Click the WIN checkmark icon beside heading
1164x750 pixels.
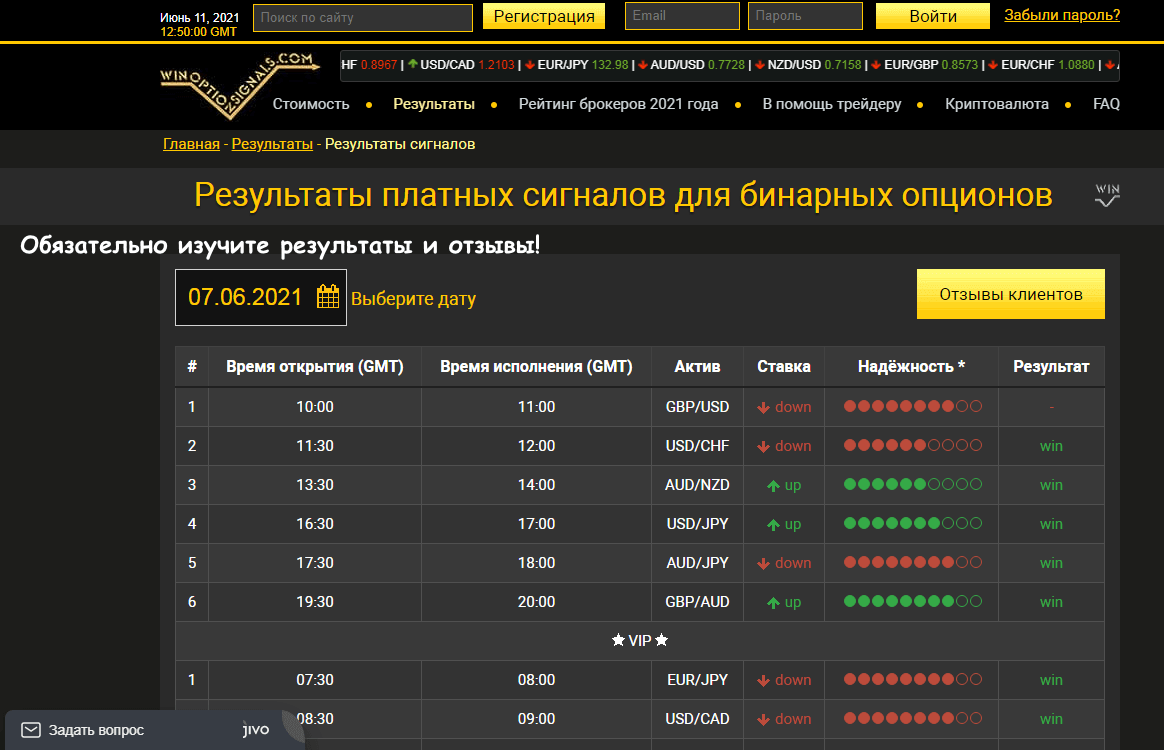click(x=1107, y=195)
